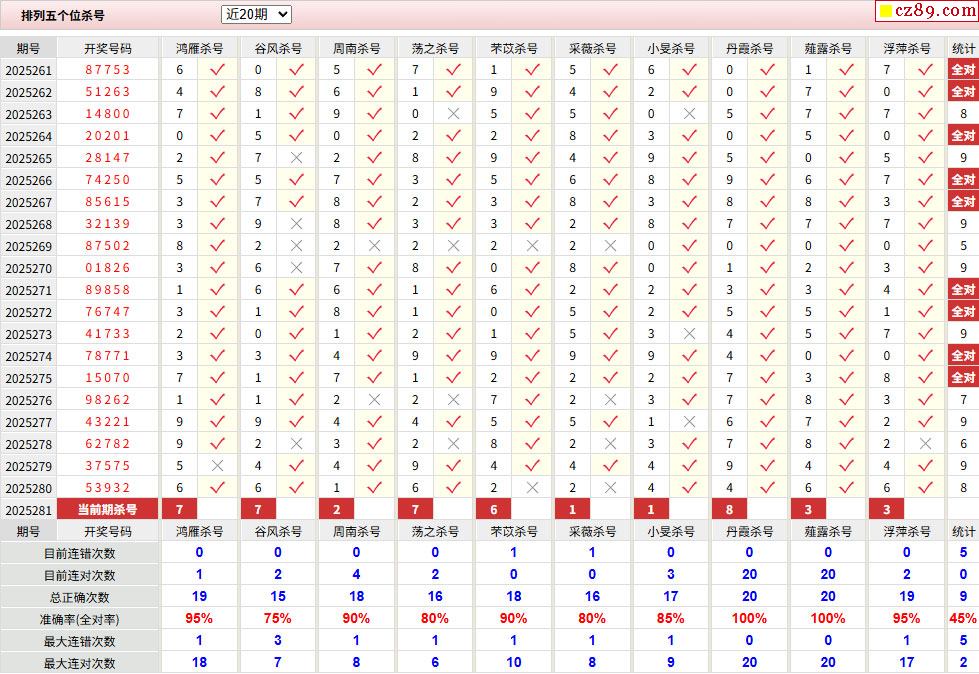The height and width of the screenshot is (674, 979).
Task: Select issue number 2025265
Action: point(29,159)
